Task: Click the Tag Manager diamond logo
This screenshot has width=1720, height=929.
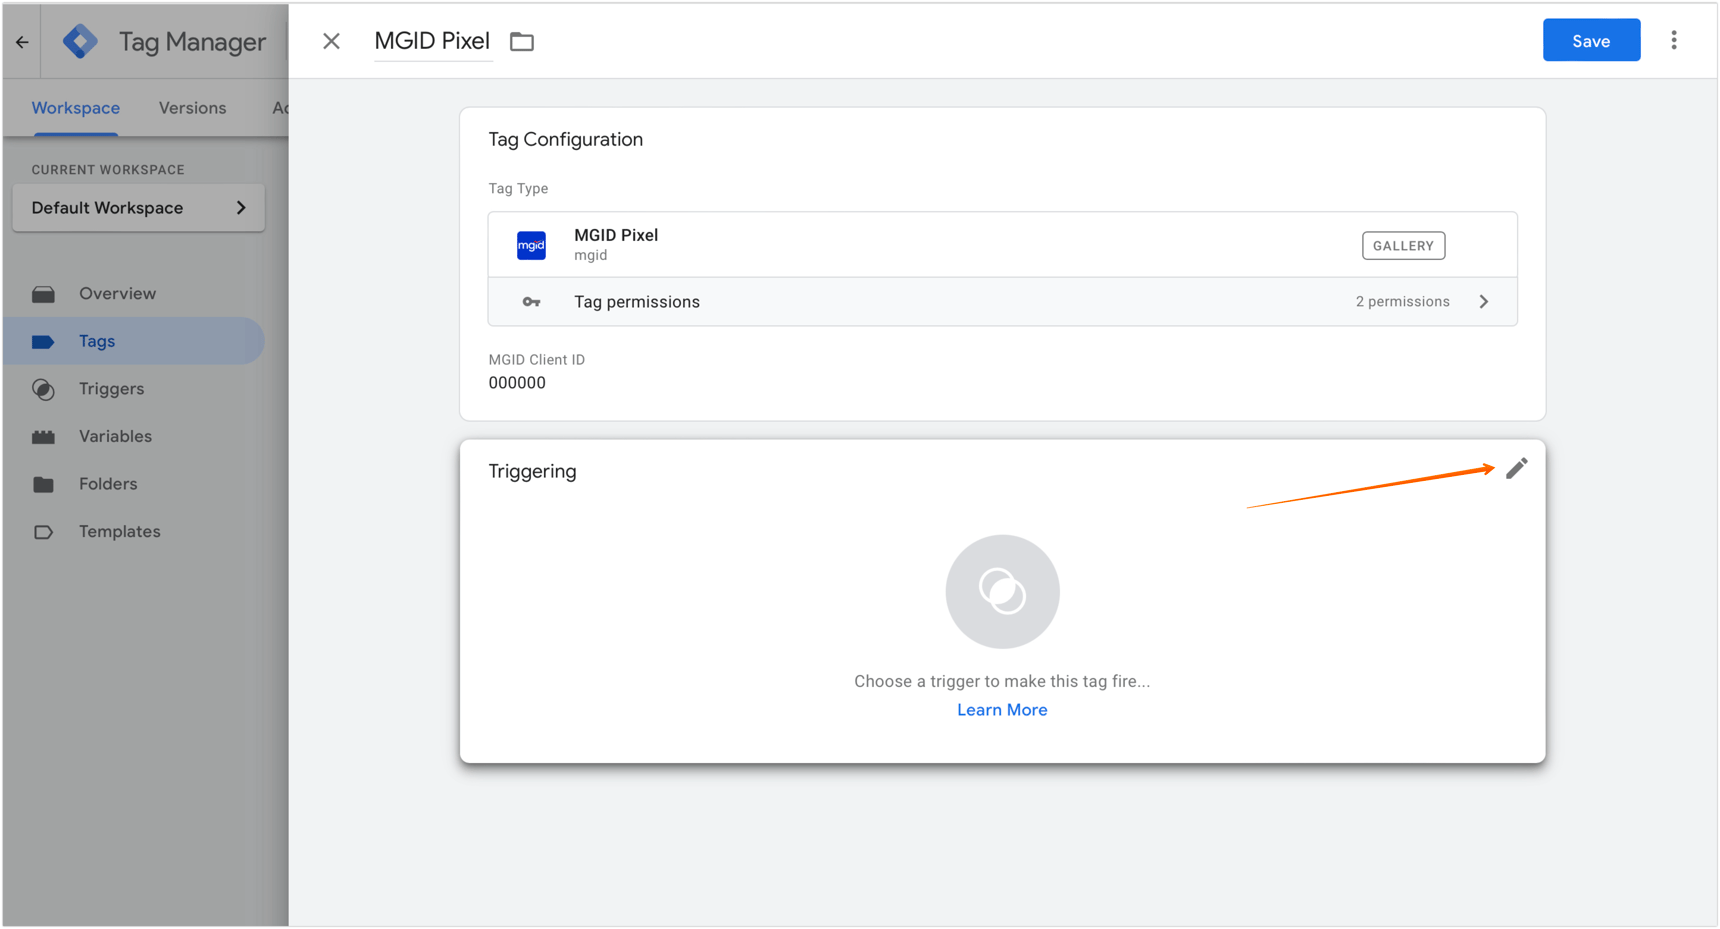Action: tap(80, 41)
